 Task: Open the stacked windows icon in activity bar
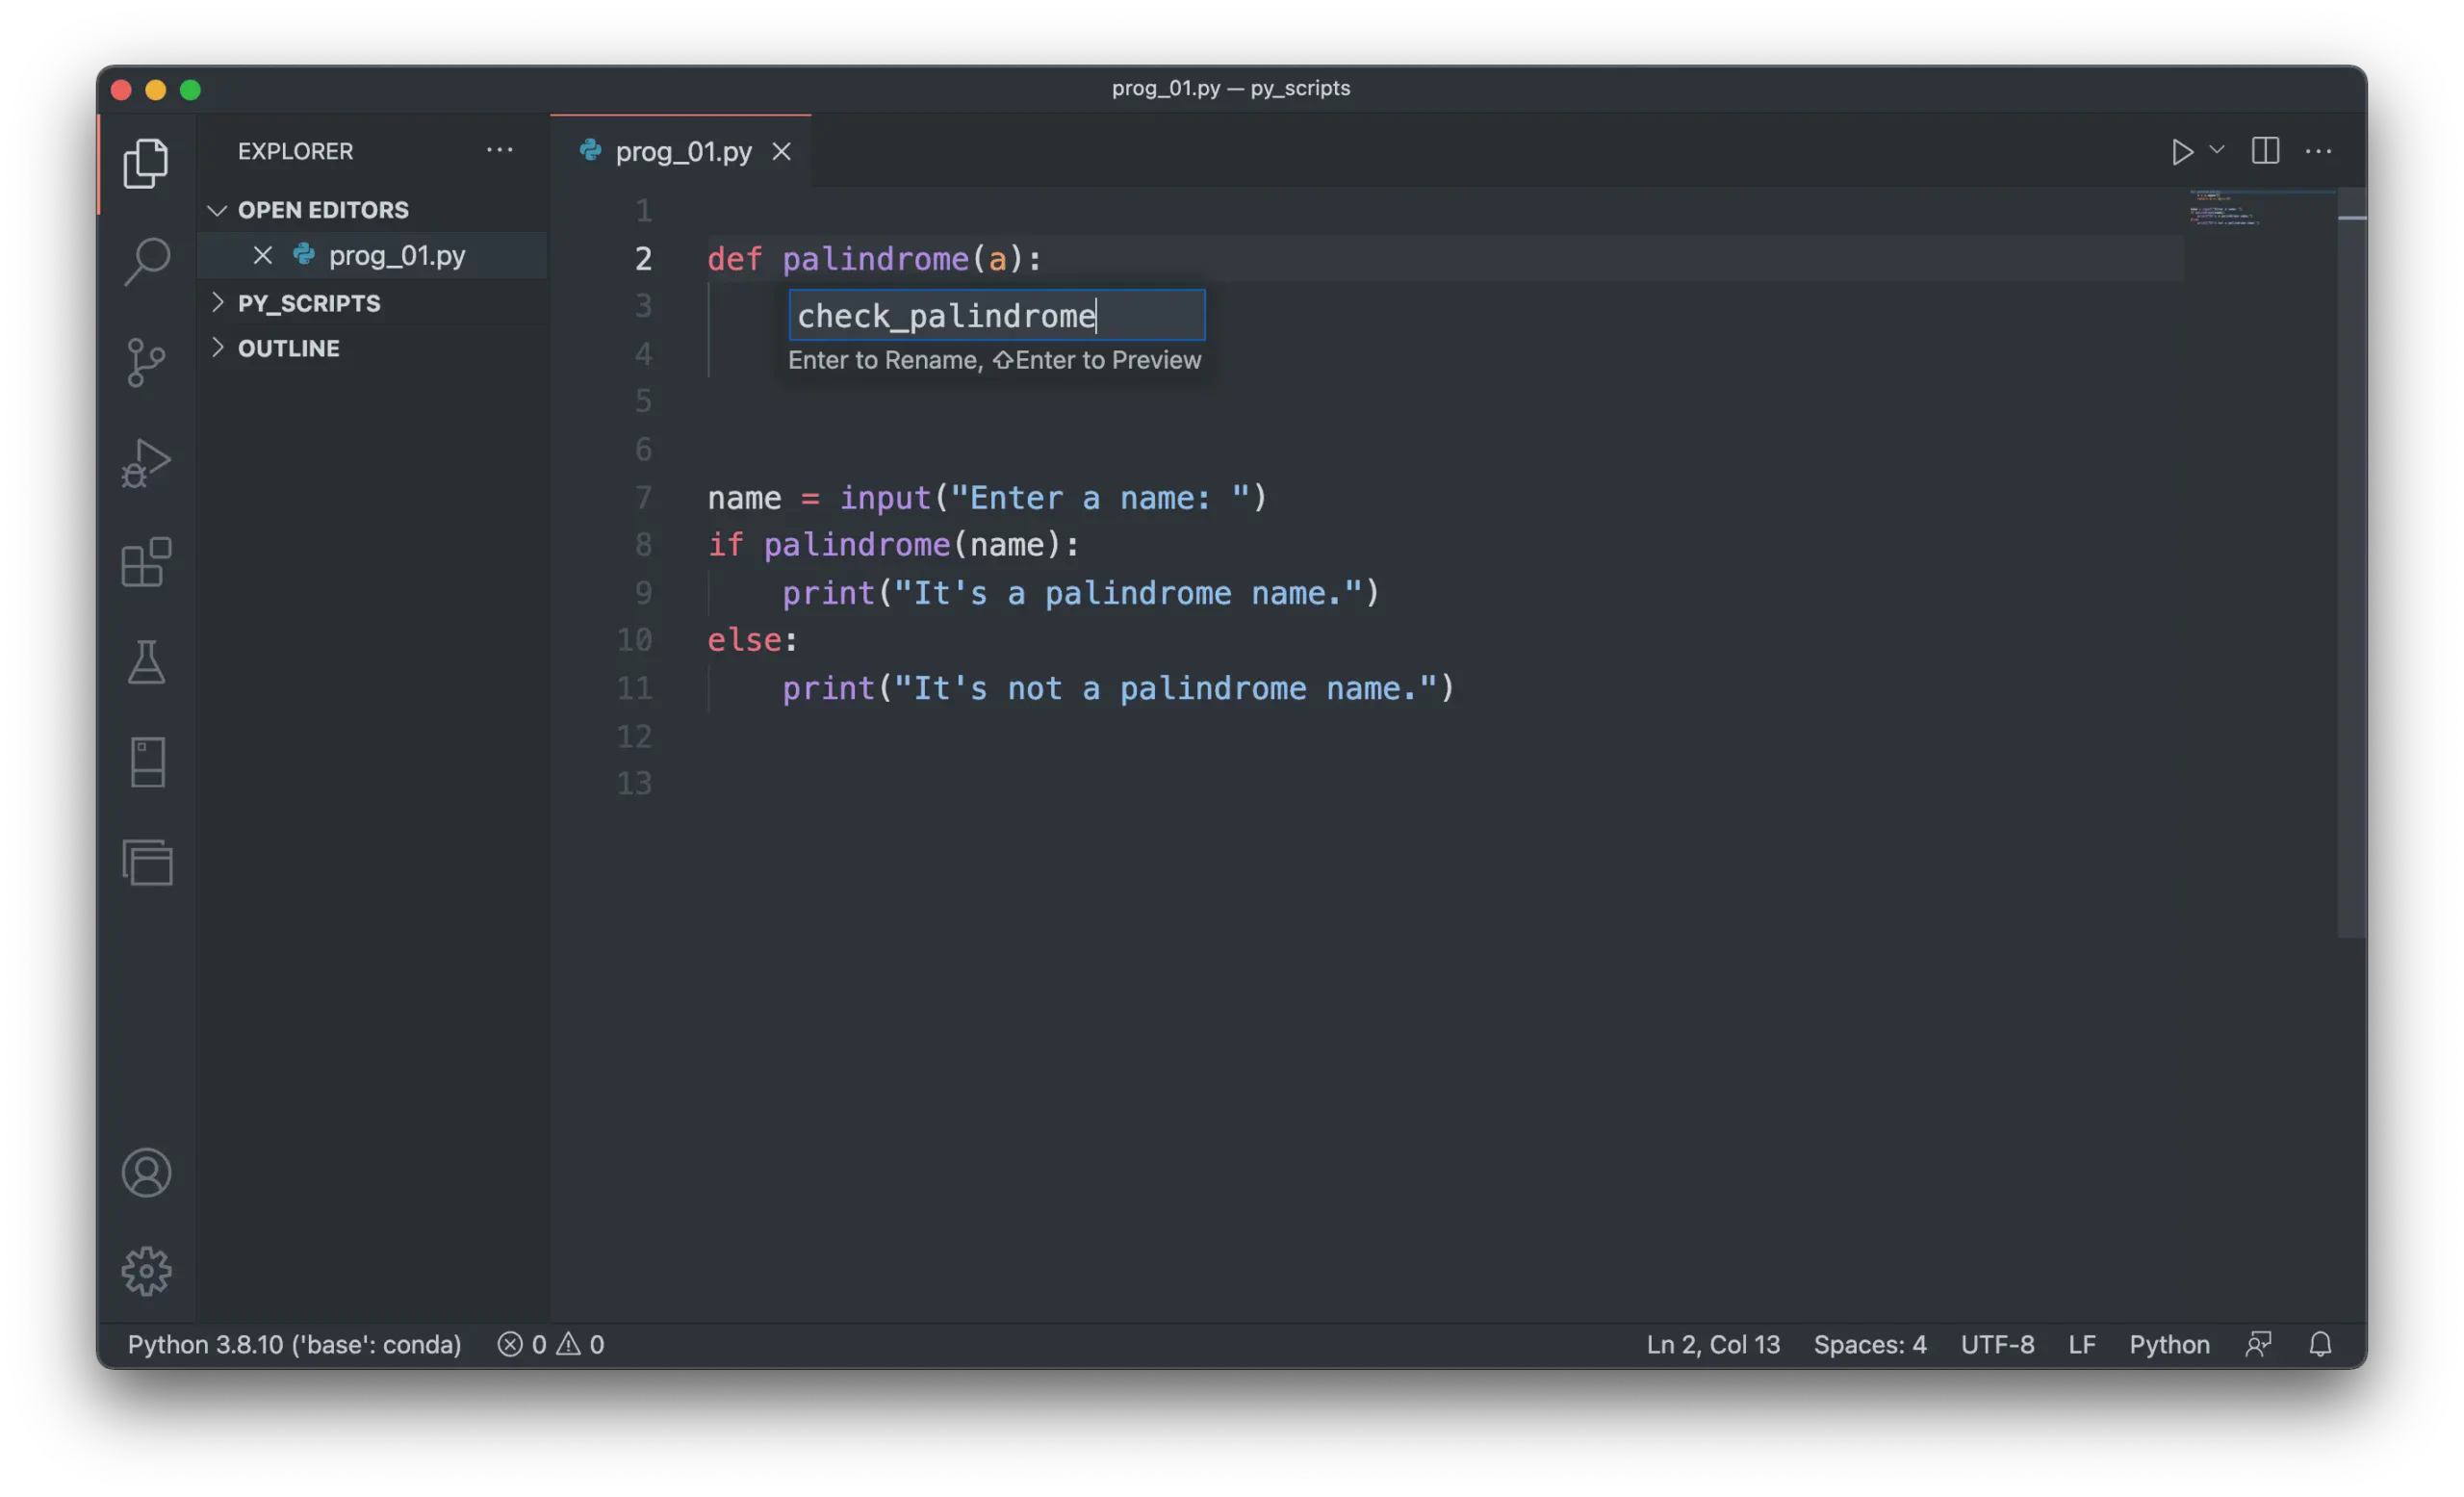[147, 862]
